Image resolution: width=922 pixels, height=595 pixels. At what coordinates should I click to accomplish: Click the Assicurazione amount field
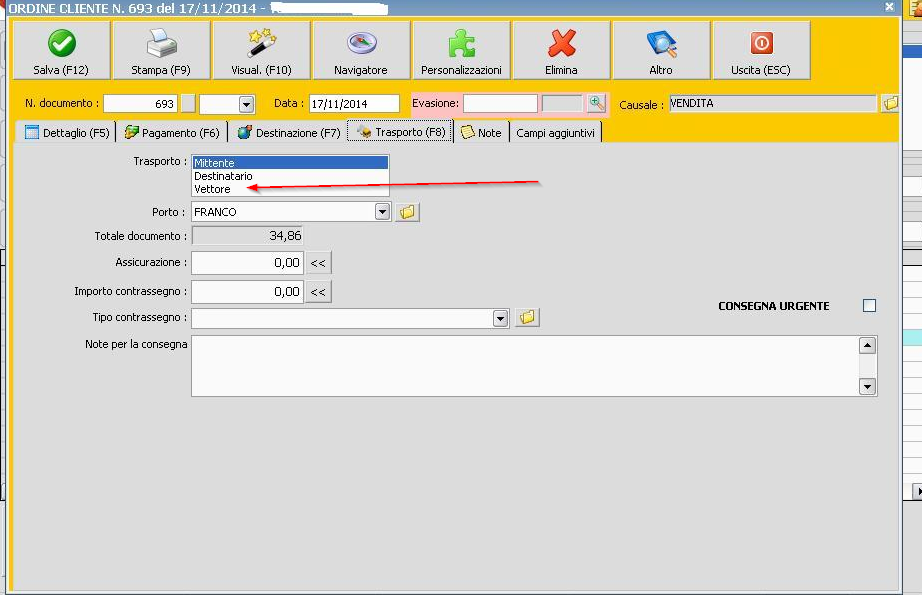[248, 263]
